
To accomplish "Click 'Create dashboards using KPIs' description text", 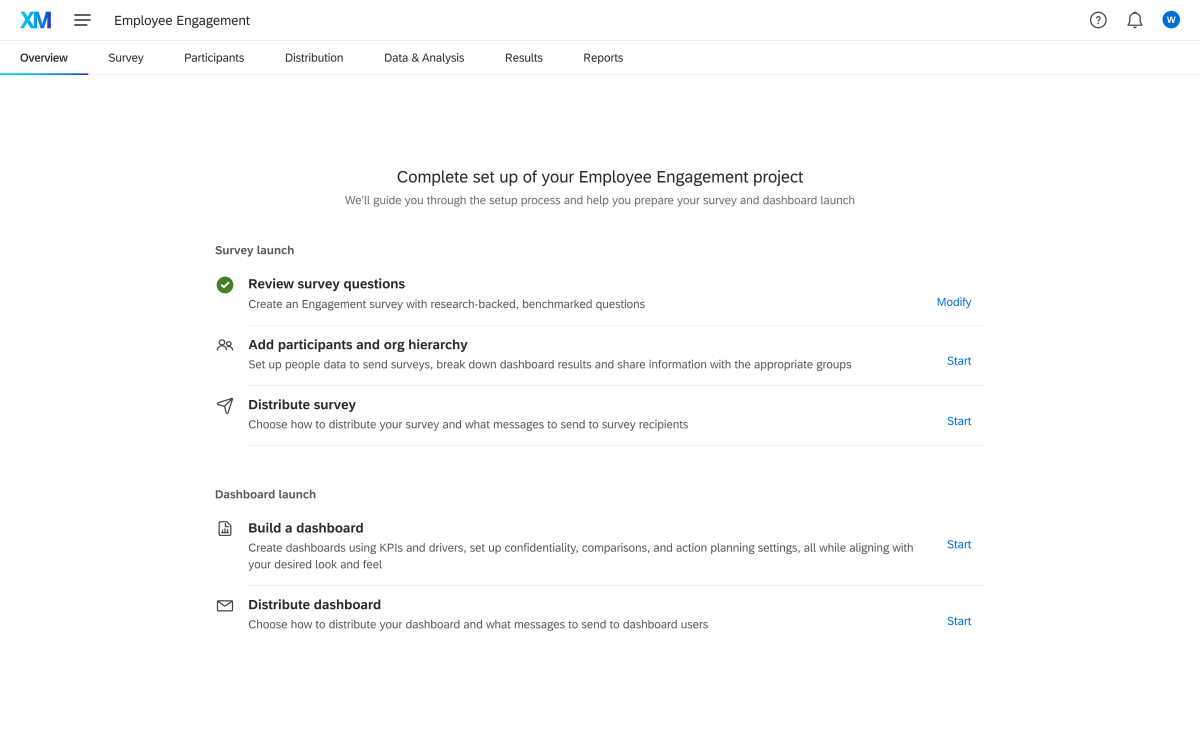I will (581, 556).
